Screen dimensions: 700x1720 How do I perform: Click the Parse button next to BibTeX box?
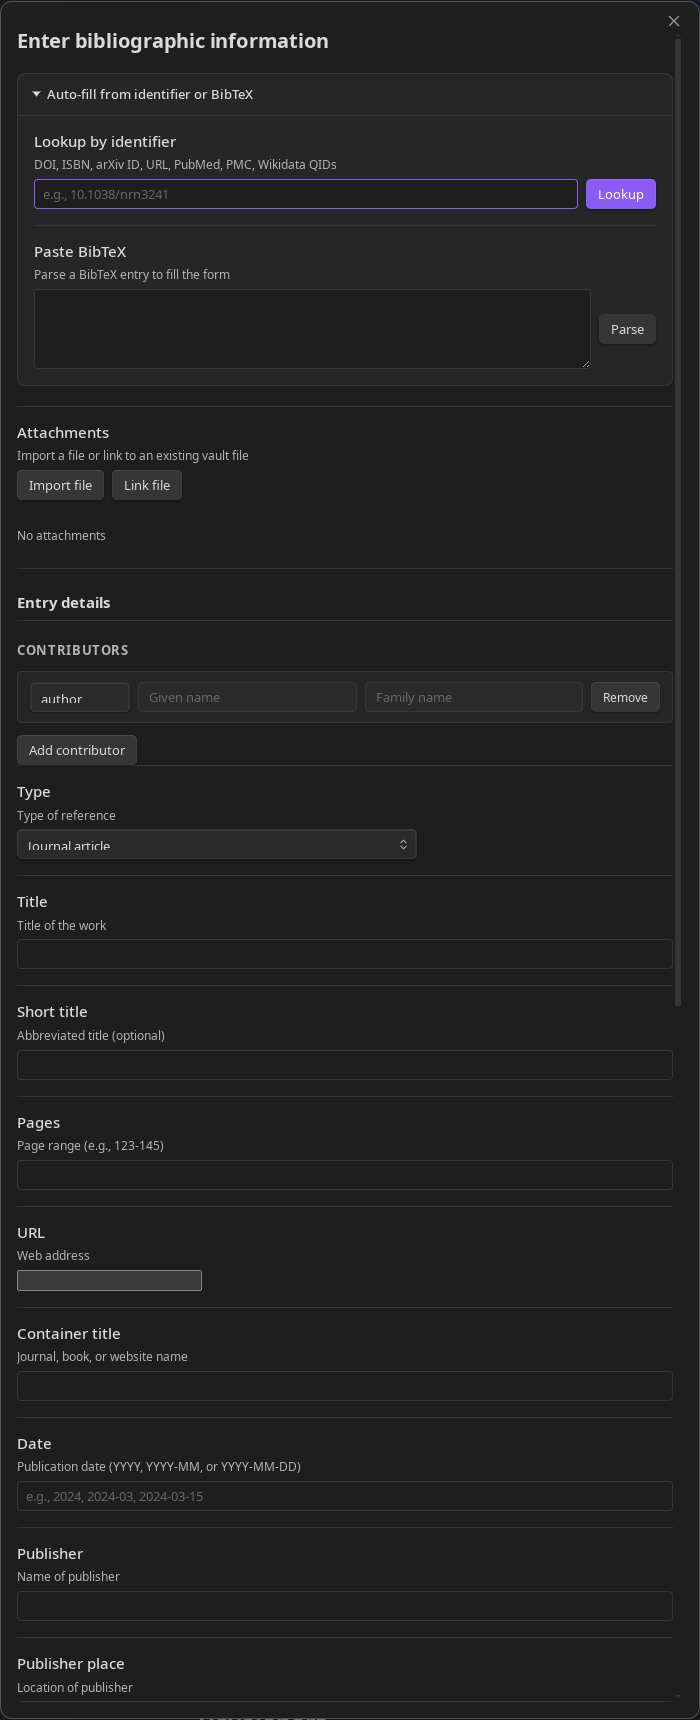coord(627,328)
